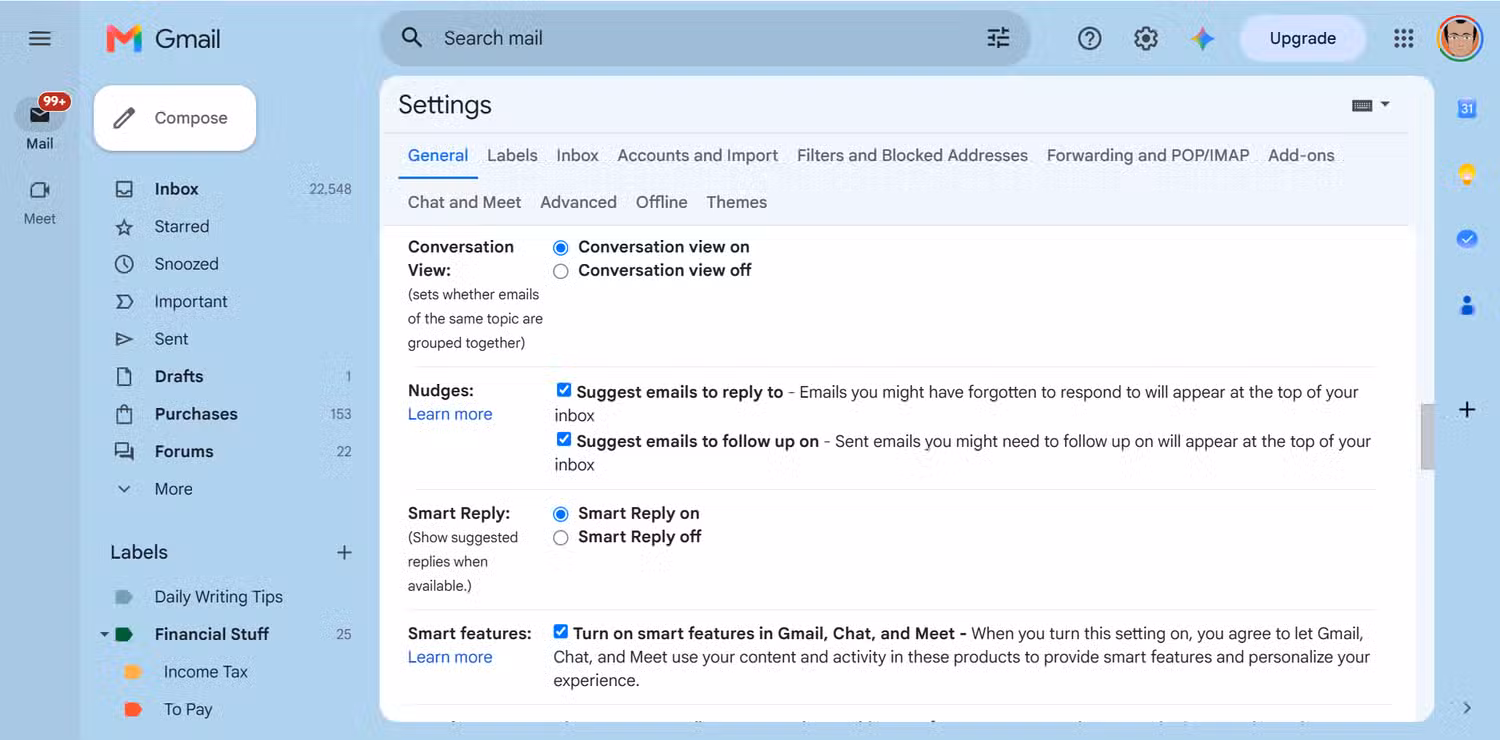Click the Forums chat icon

point(124,452)
